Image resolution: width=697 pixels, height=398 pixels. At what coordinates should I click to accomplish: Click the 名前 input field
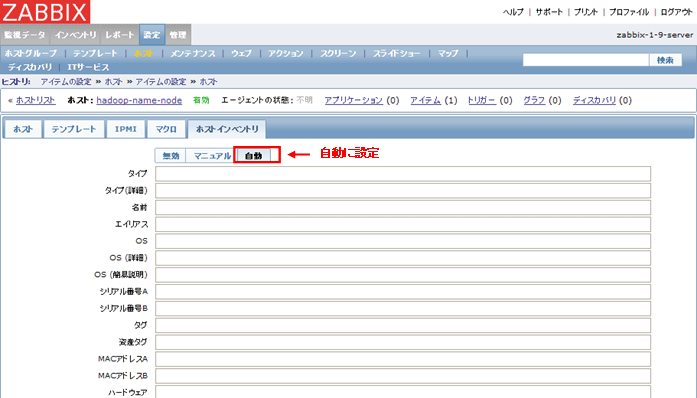tap(403, 208)
